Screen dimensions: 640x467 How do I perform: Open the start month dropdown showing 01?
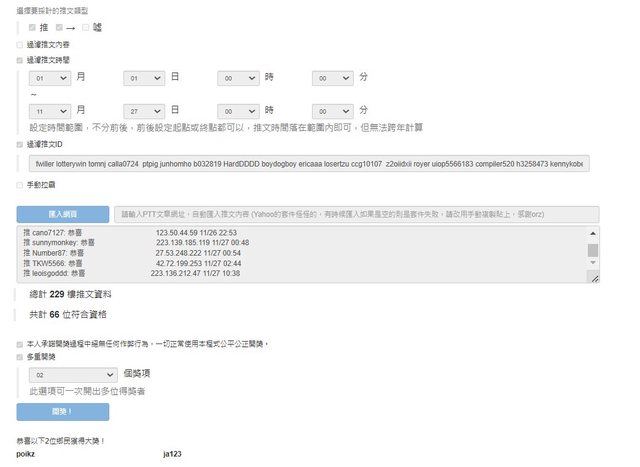(50, 77)
